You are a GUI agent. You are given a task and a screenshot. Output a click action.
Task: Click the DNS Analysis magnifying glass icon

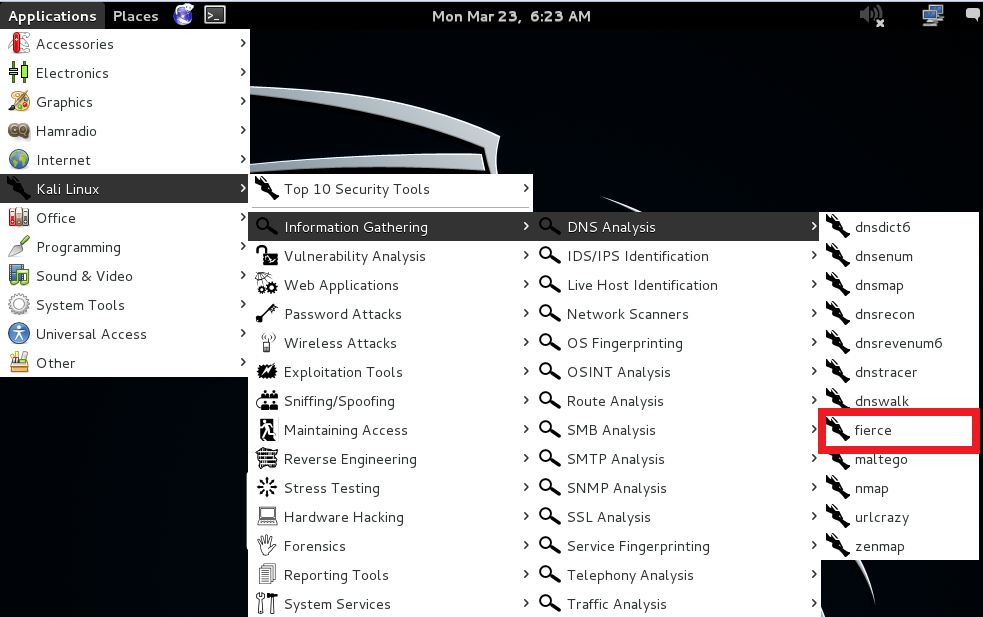(550, 227)
